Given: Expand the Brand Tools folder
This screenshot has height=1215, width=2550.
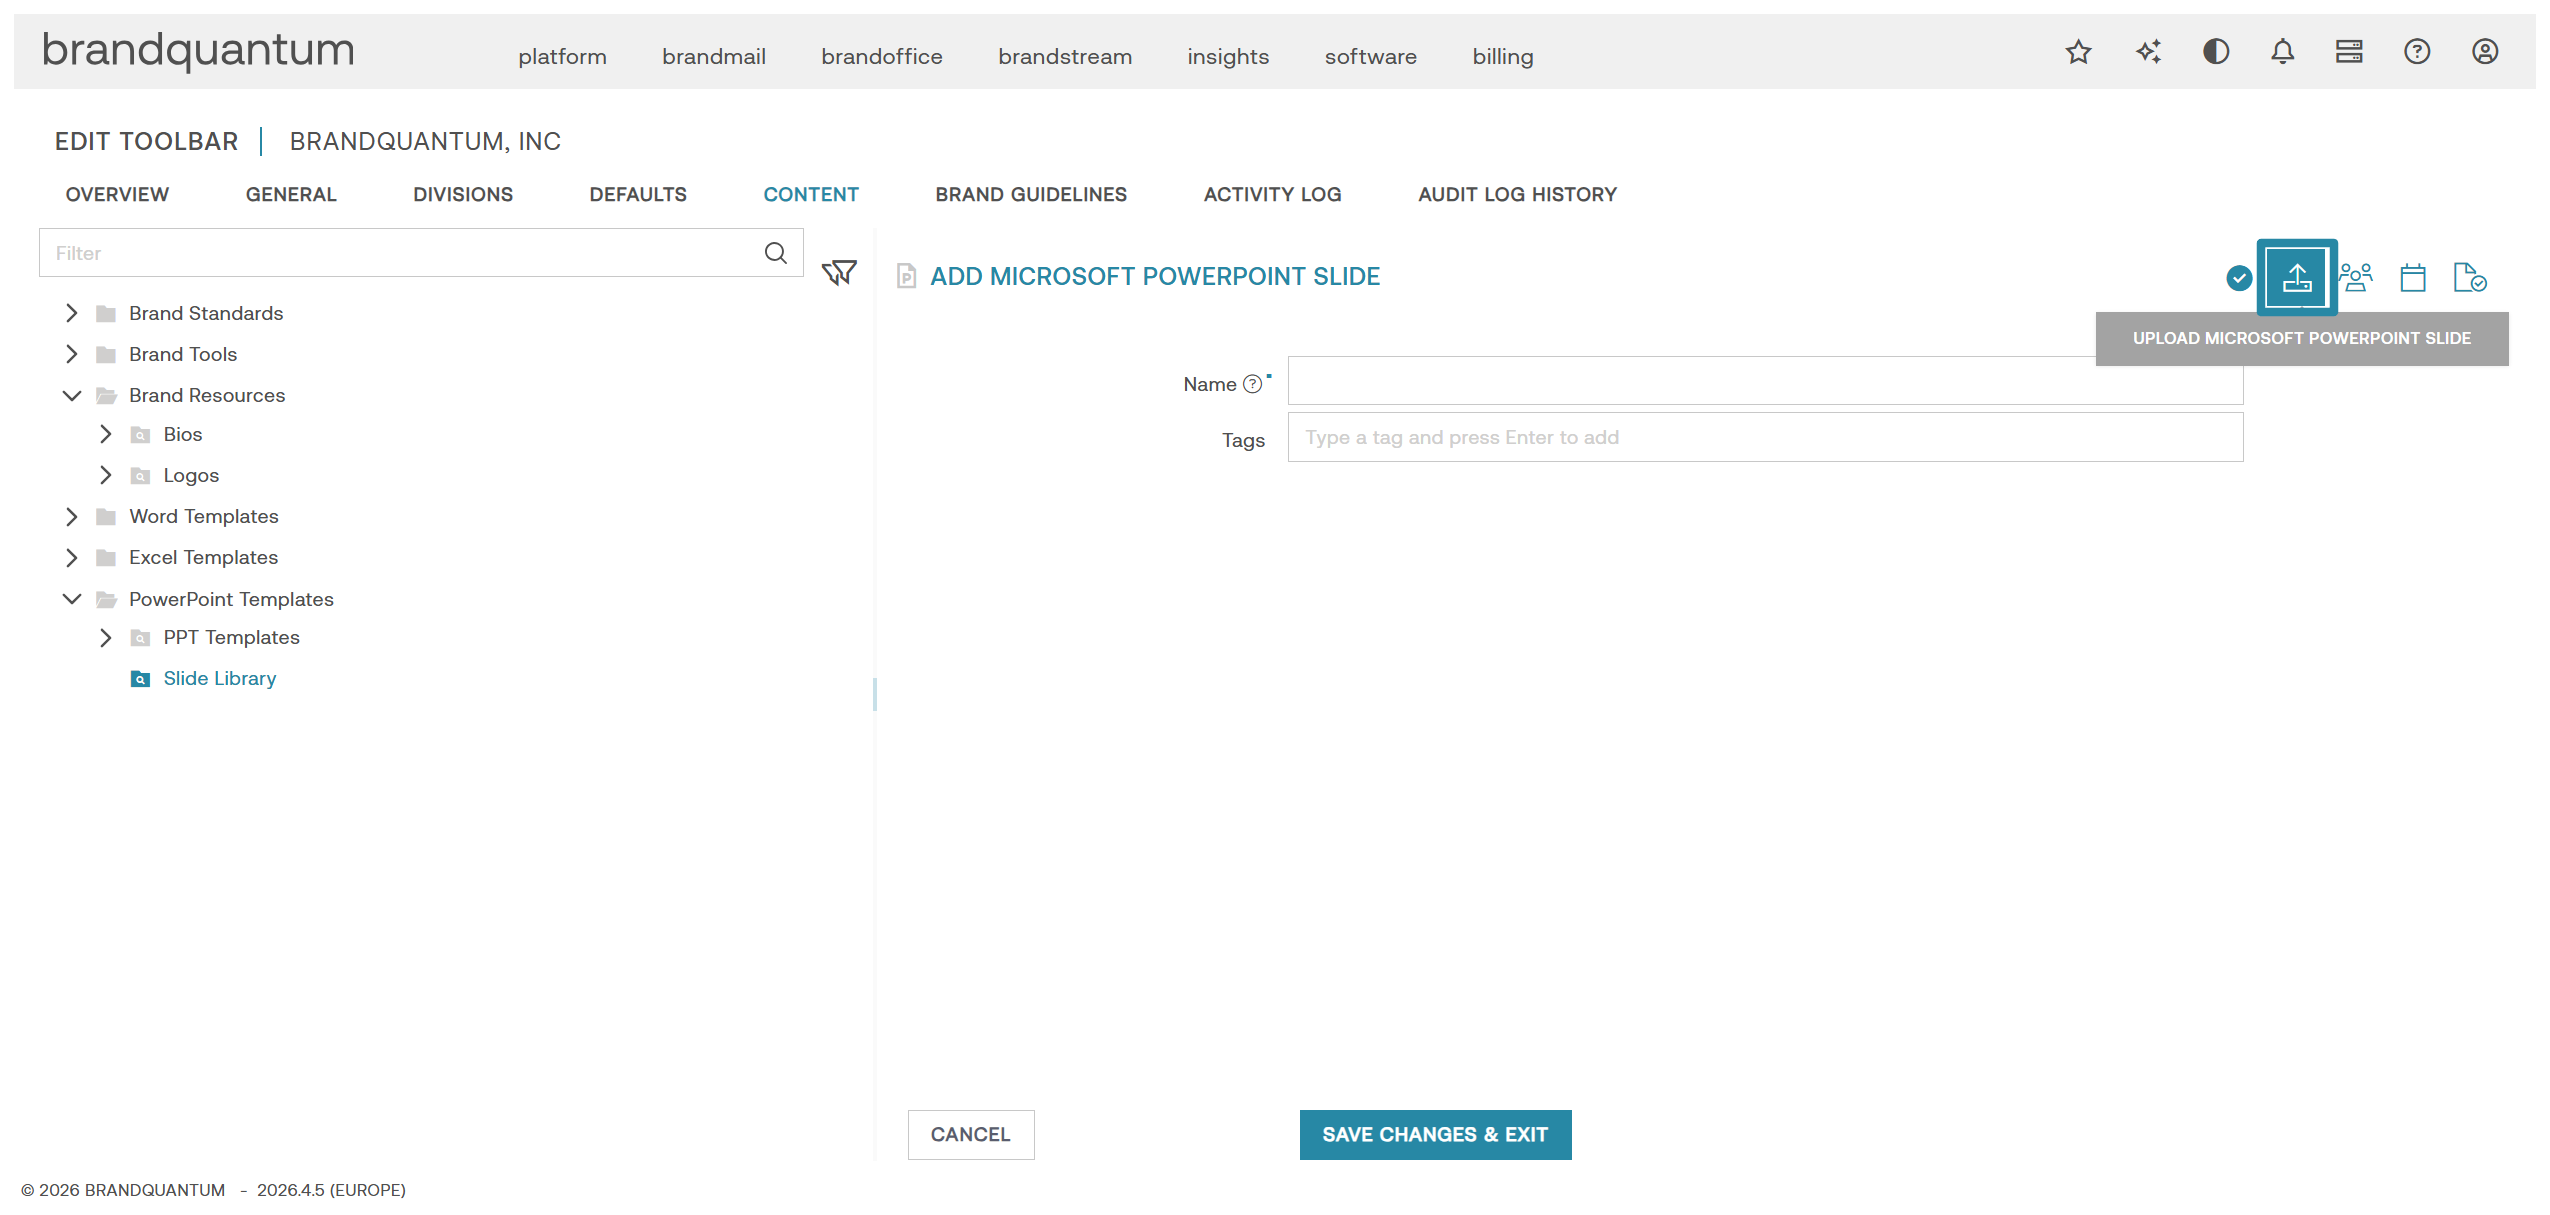Looking at the screenshot, I should (x=71, y=354).
